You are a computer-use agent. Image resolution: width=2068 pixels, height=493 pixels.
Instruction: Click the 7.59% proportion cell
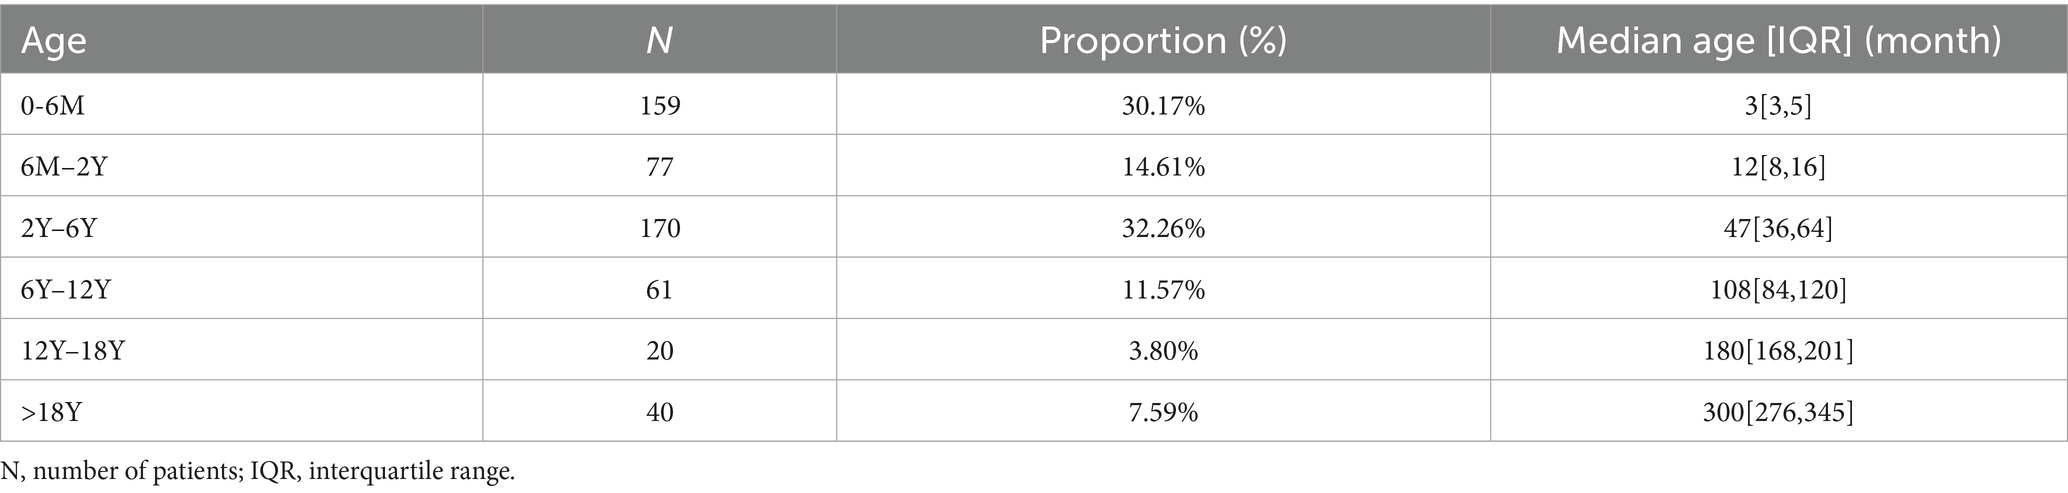1162,411
